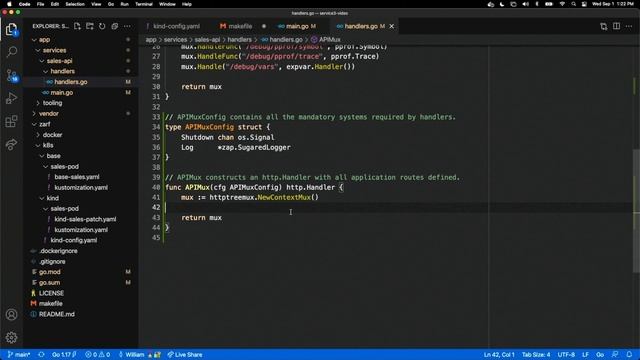Click the main branch indicator in status bar
This screenshot has height=360, width=640.
[x=19, y=355]
